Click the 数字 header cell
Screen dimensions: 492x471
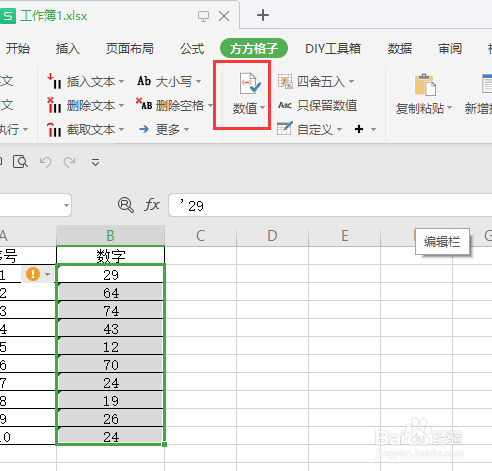[x=111, y=256]
